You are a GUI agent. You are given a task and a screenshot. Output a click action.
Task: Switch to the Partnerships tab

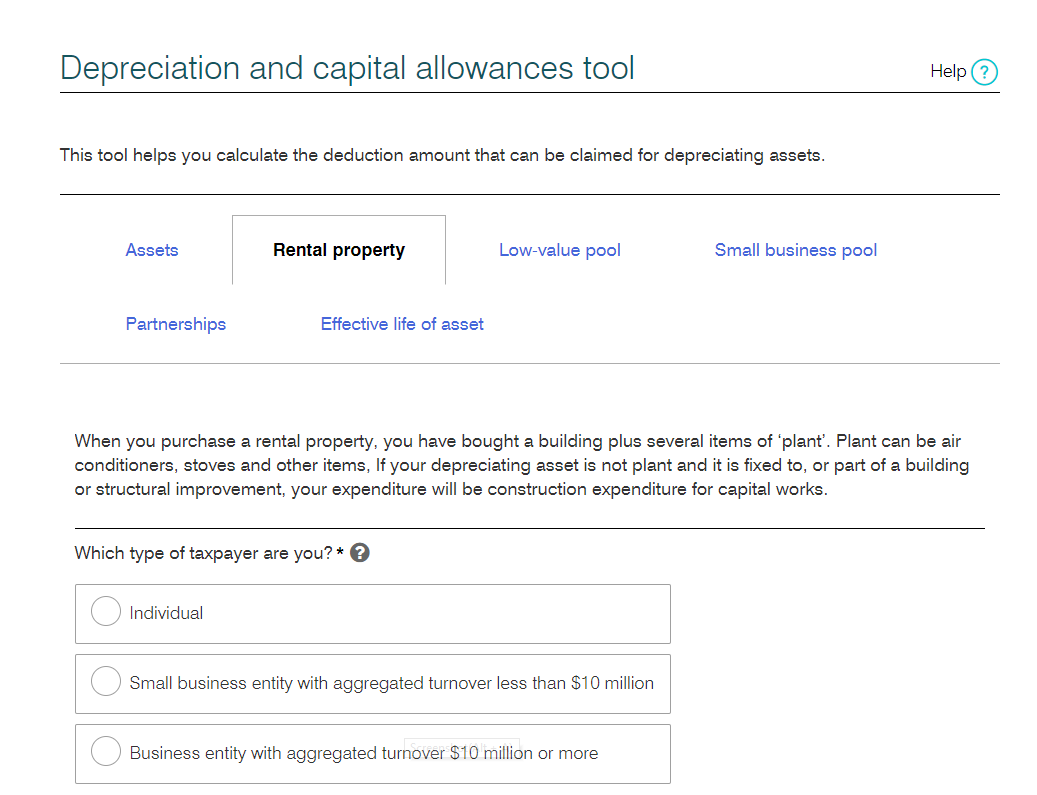(x=176, y=324)
